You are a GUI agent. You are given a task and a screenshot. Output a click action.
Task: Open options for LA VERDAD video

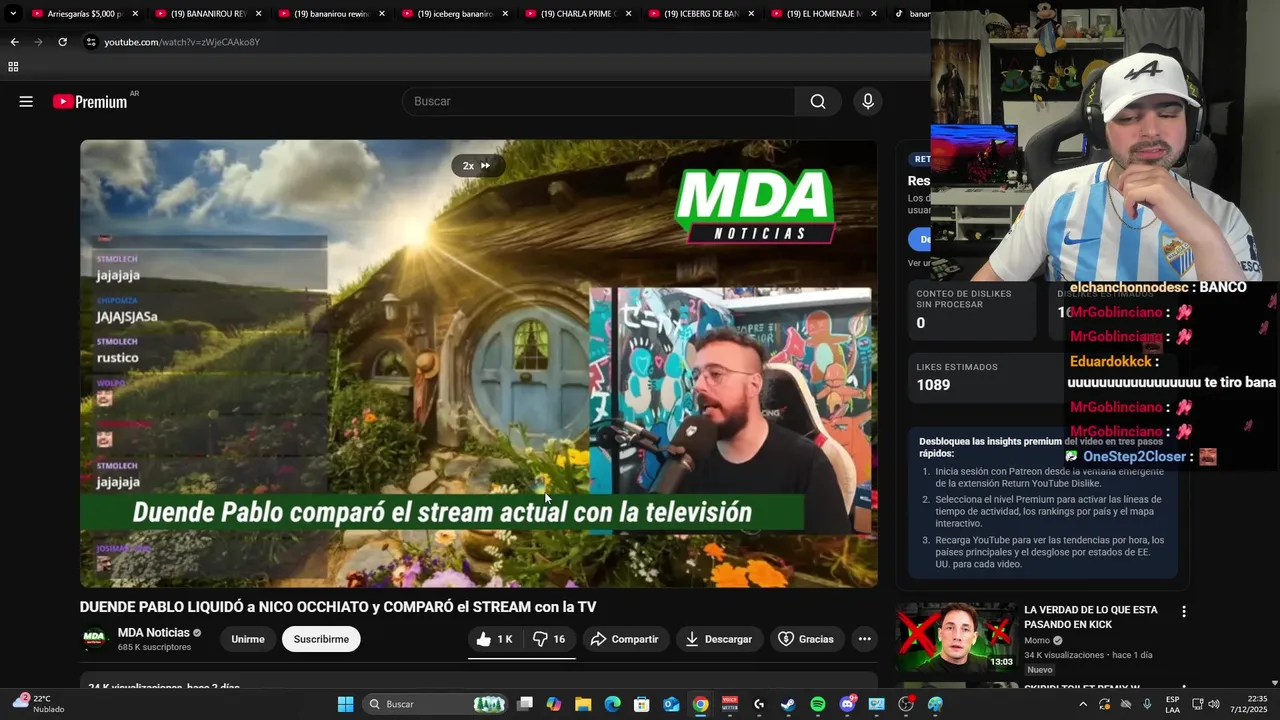click(x=1184, y=612)
